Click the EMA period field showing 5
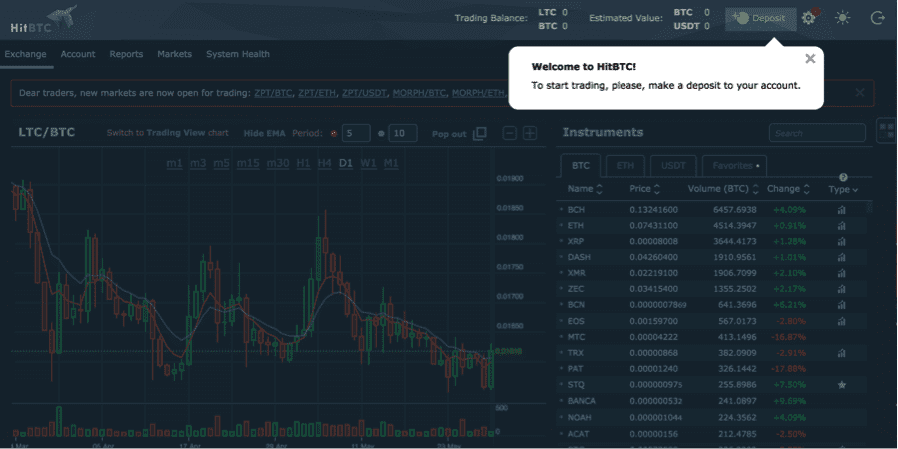The image size is (898, 449). pos(356,133)
